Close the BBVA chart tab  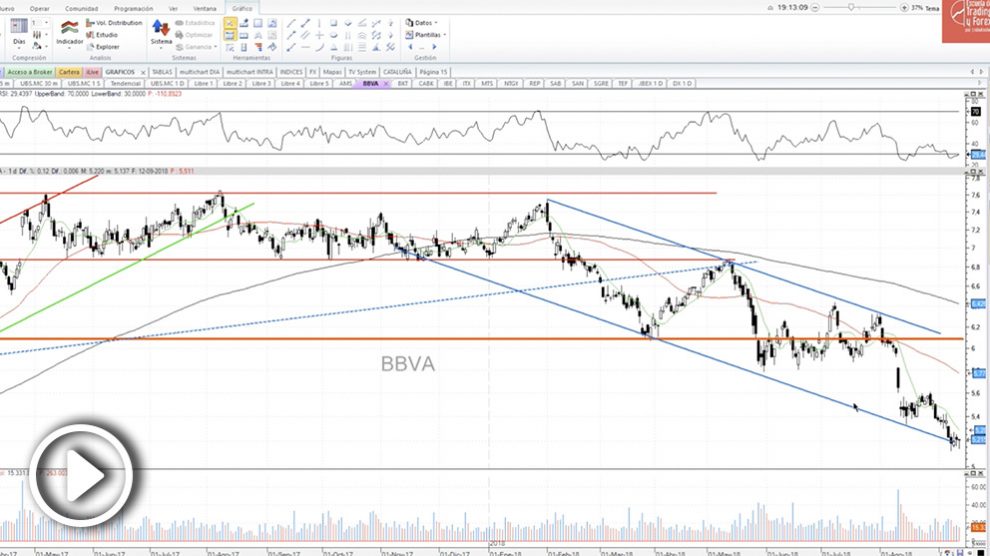[386, 83]
